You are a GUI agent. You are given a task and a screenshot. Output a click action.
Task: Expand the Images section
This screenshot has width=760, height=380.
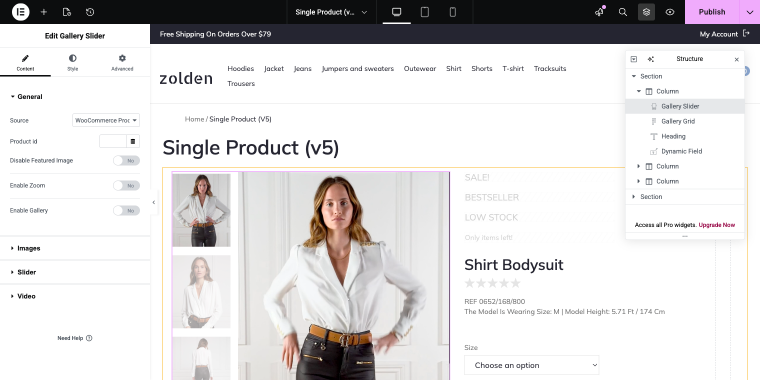(x=75, y=248)
